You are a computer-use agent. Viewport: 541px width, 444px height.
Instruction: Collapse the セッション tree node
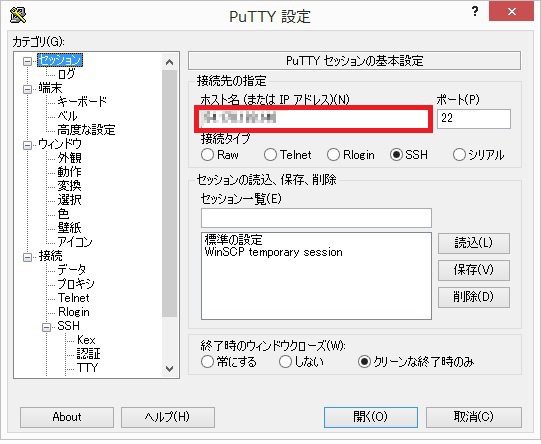(27, 61)
